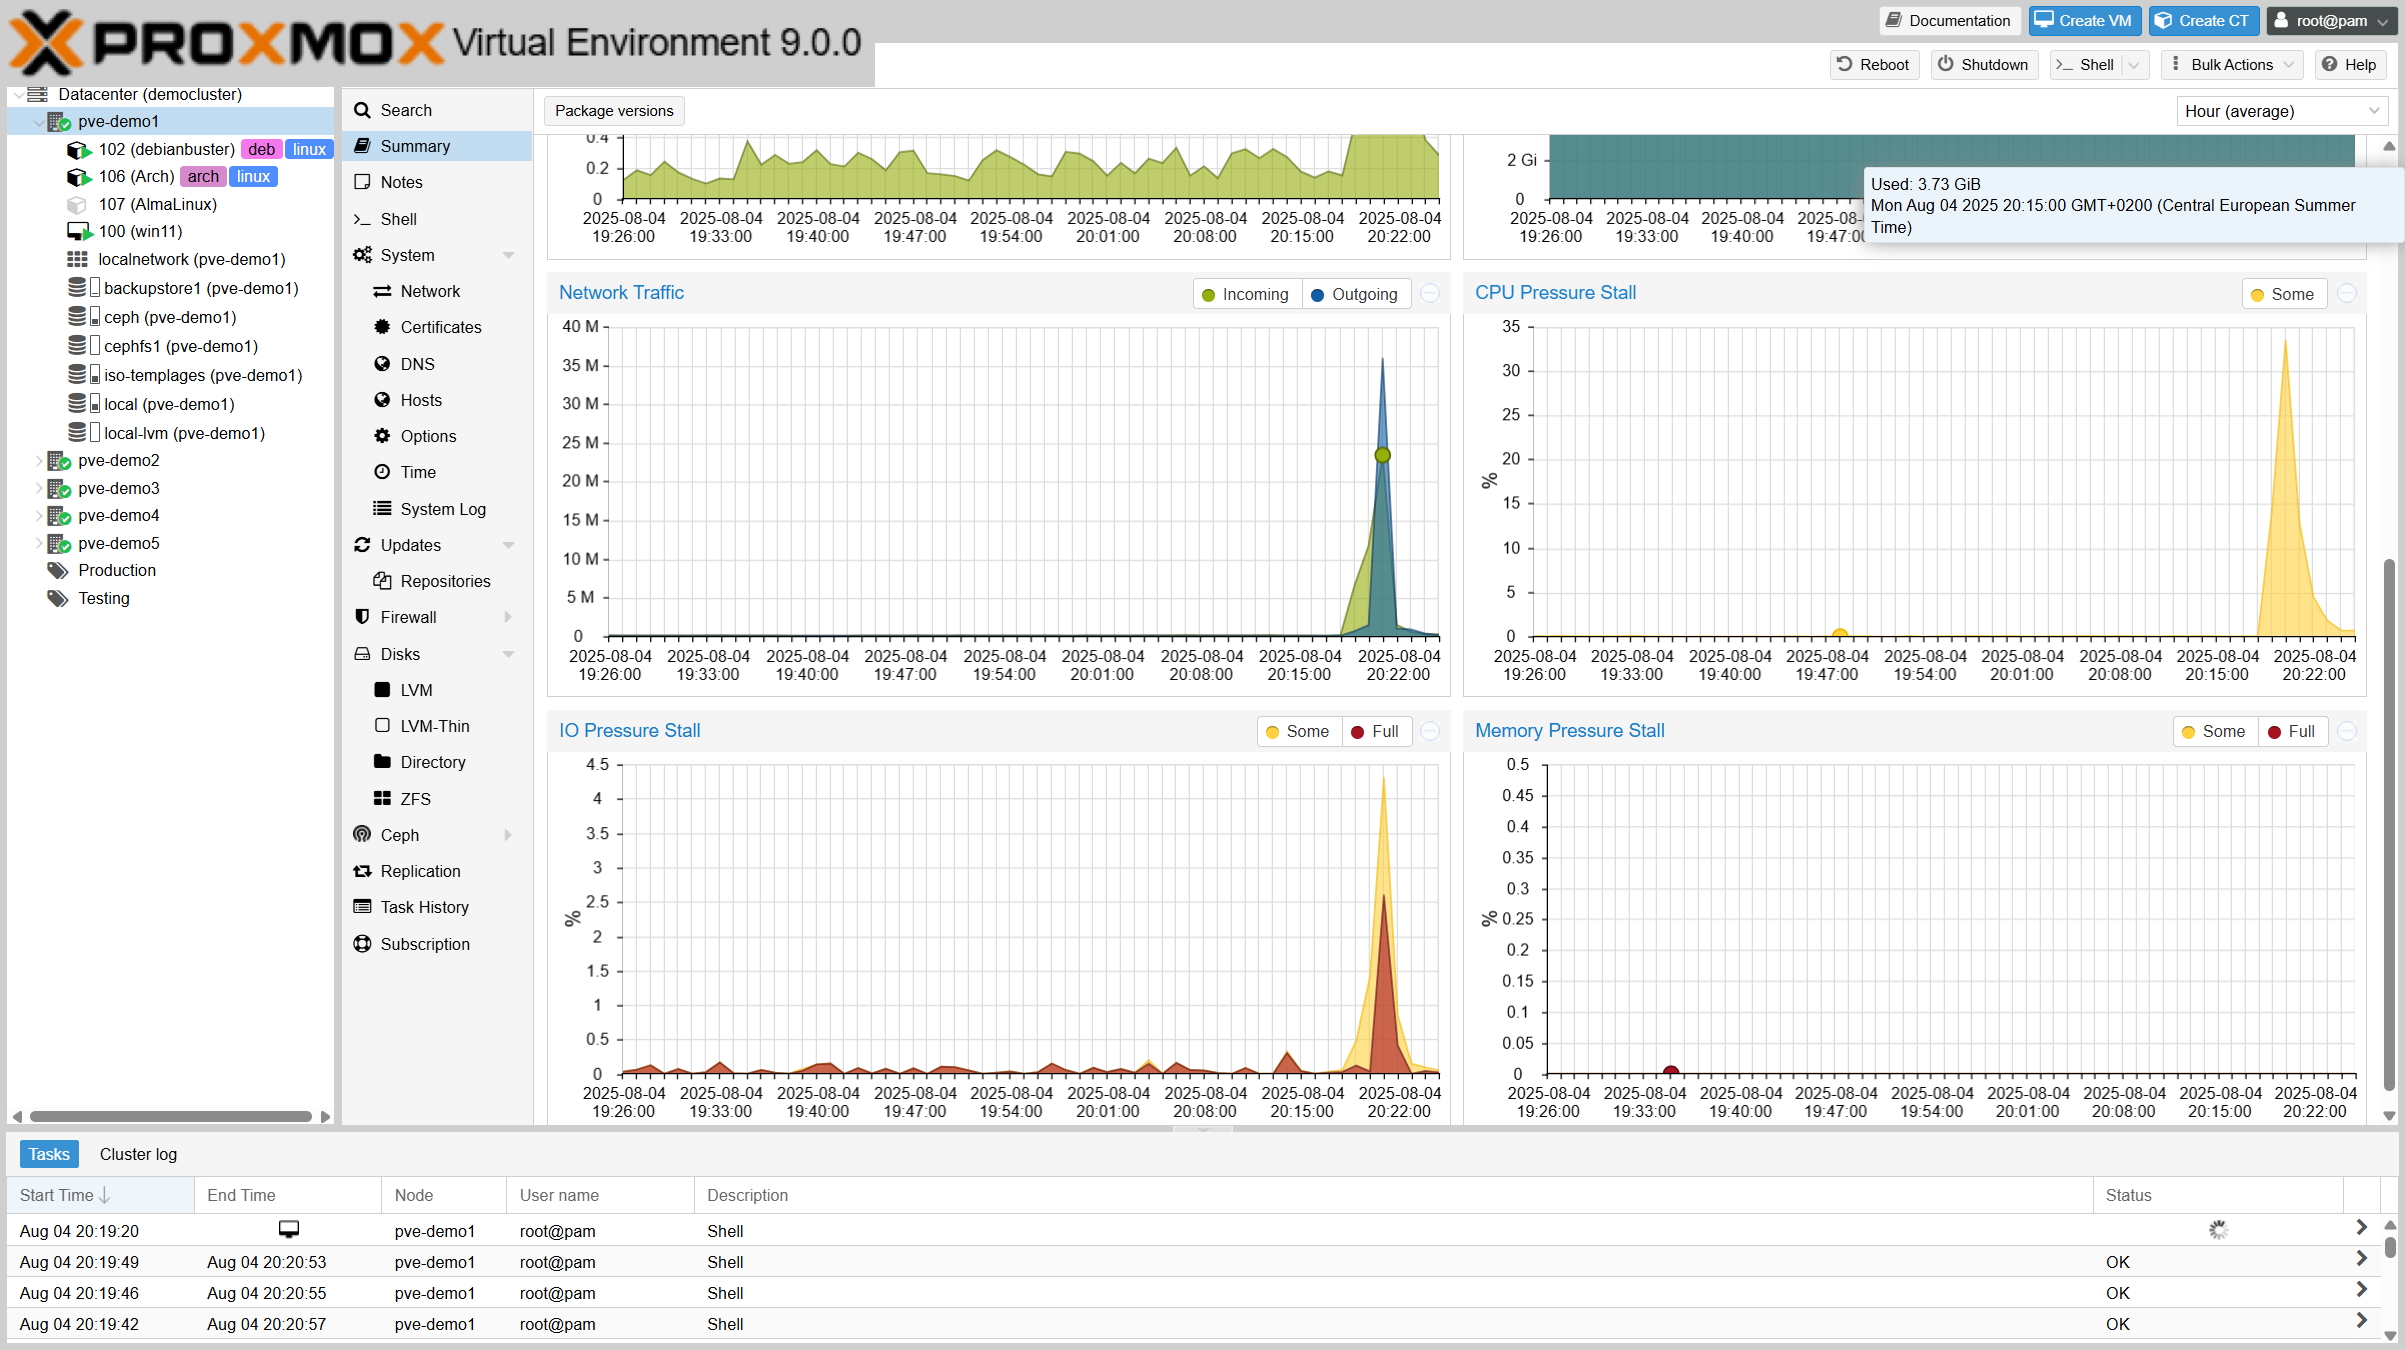Click the Subscription lifebuoy icon
Screen dimensions: 2405x1350
coord(362,943)
